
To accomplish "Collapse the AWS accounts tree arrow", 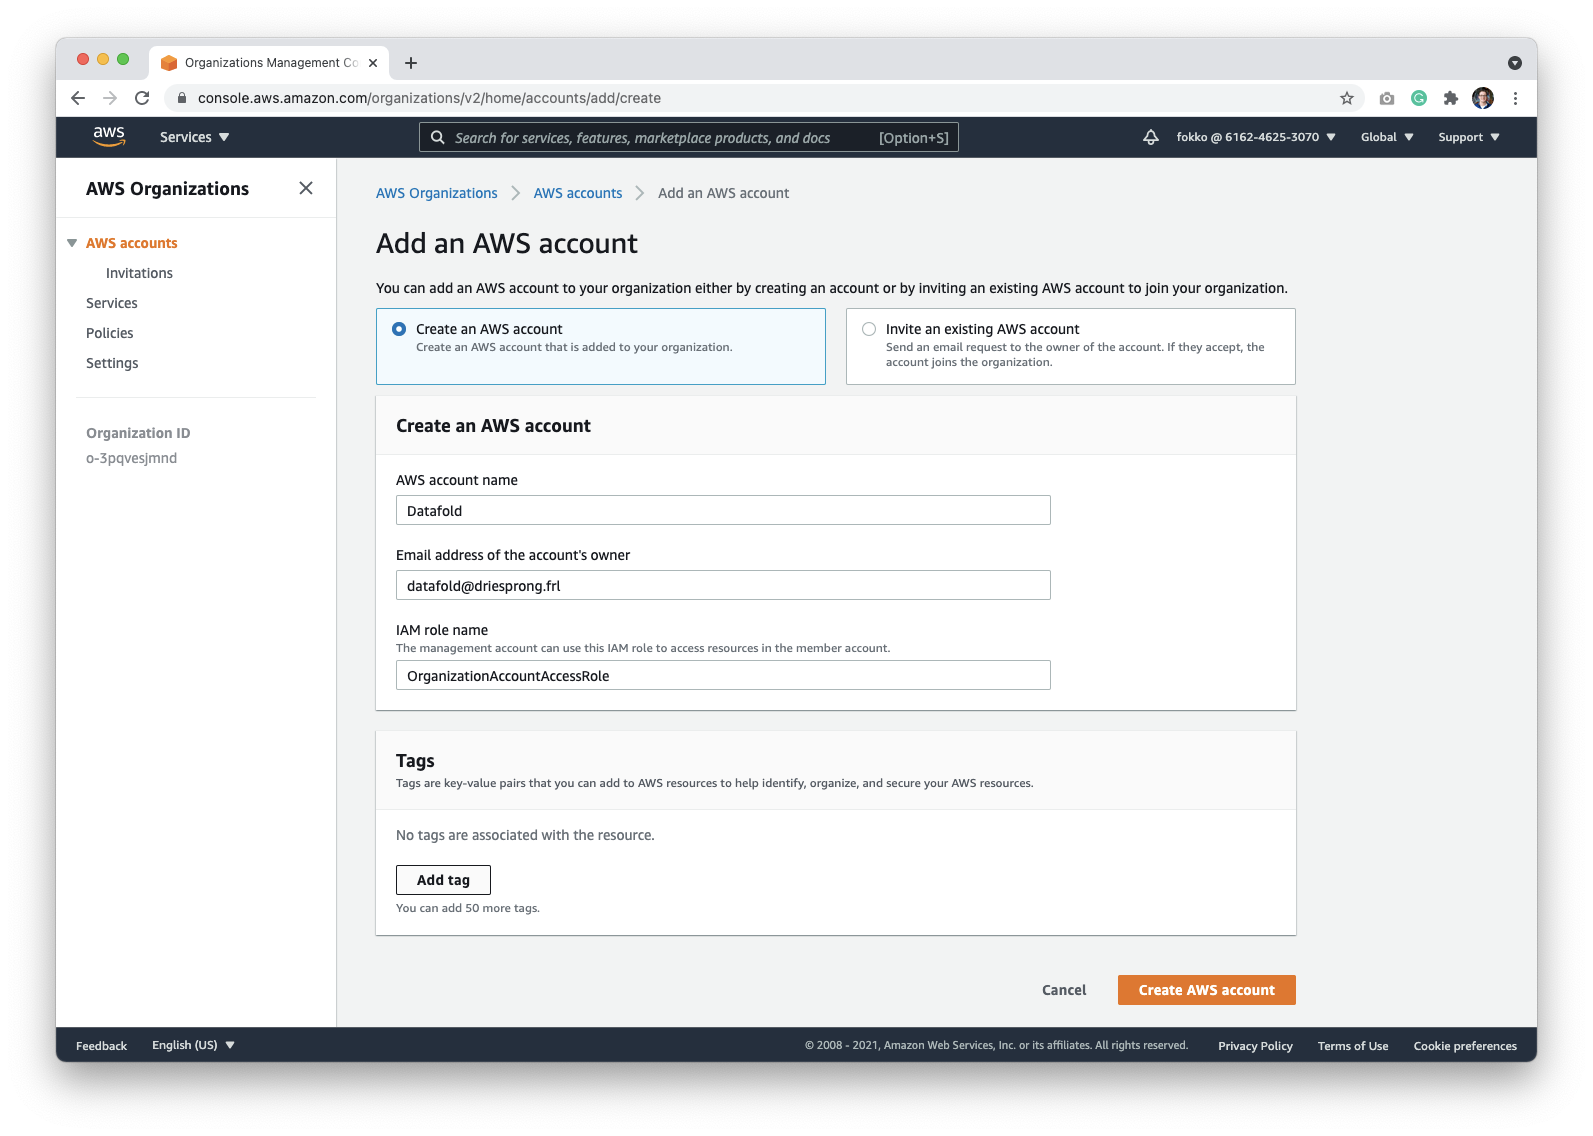I will (x=72, y=243).
